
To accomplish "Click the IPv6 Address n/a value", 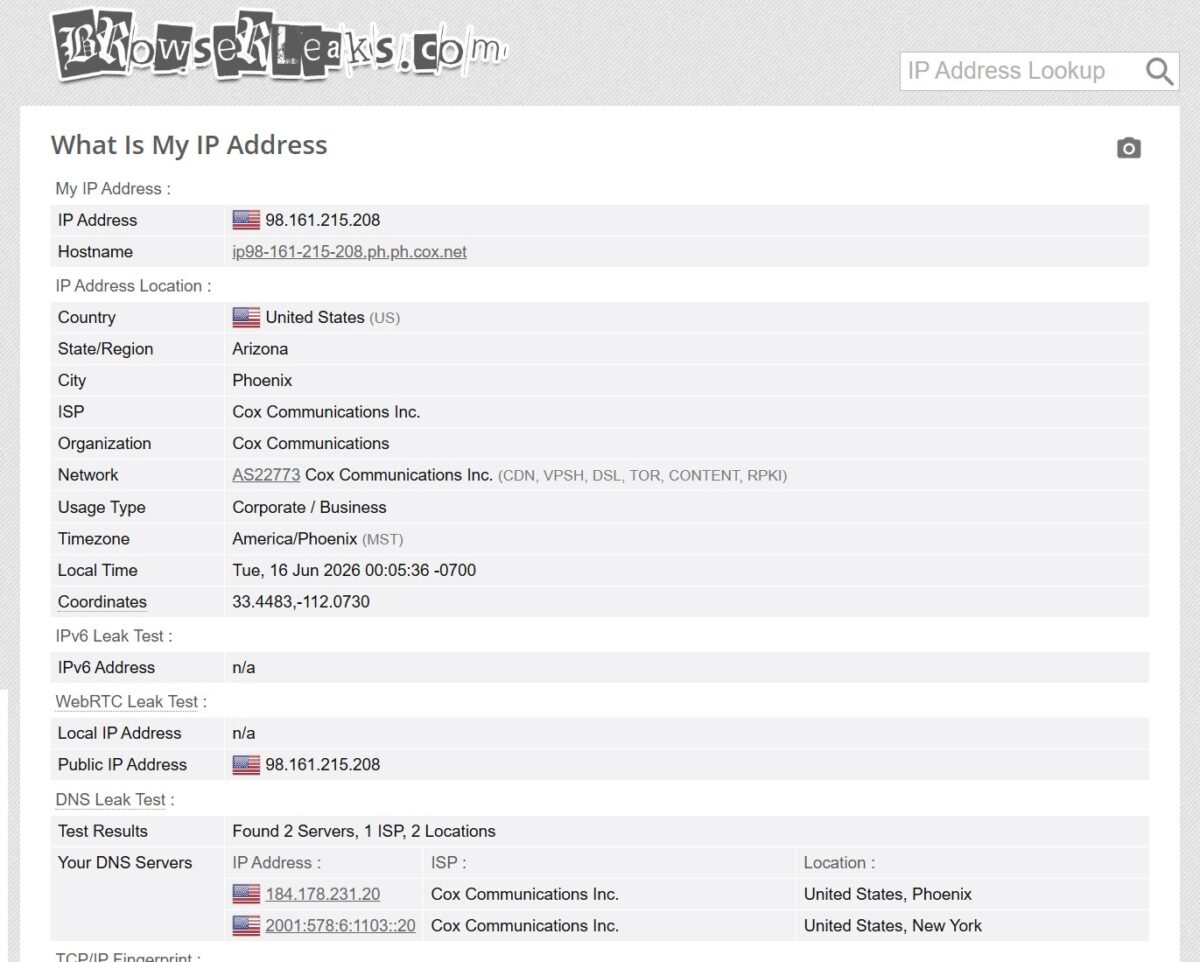I will 244,667.
